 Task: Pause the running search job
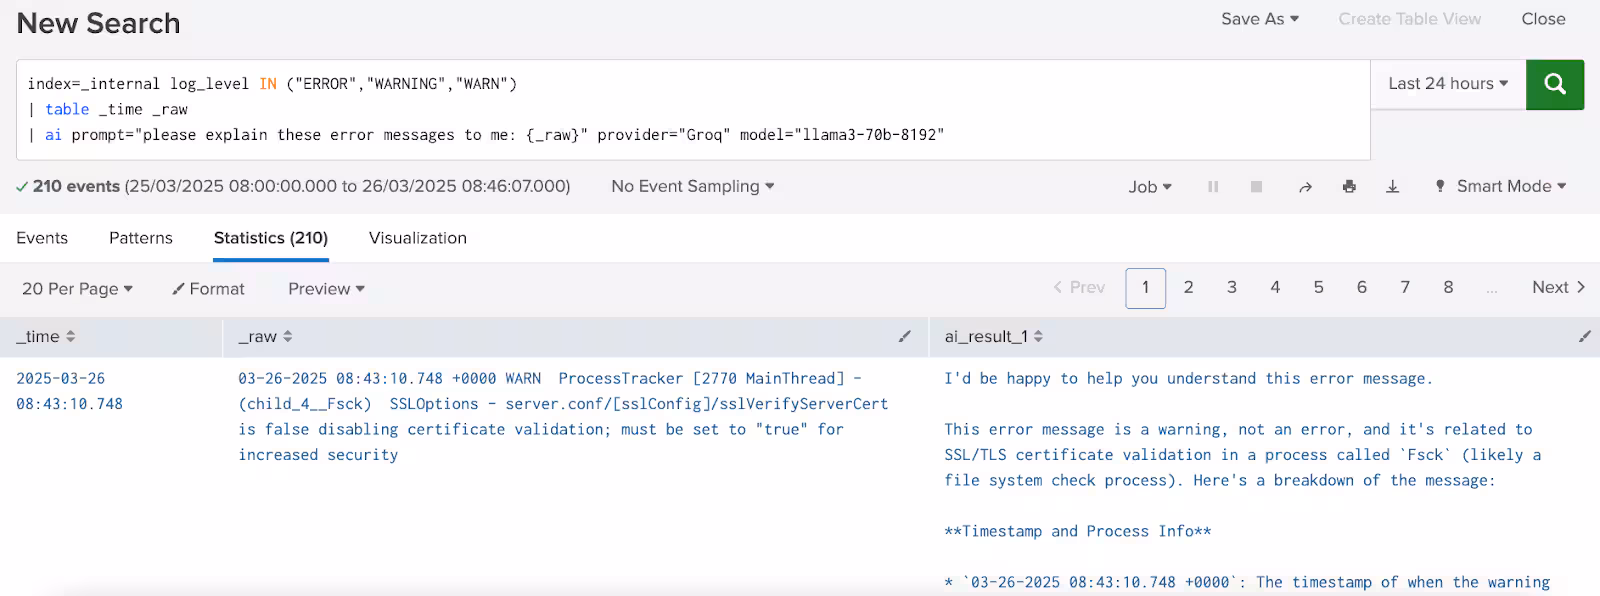pos(1213,187)
